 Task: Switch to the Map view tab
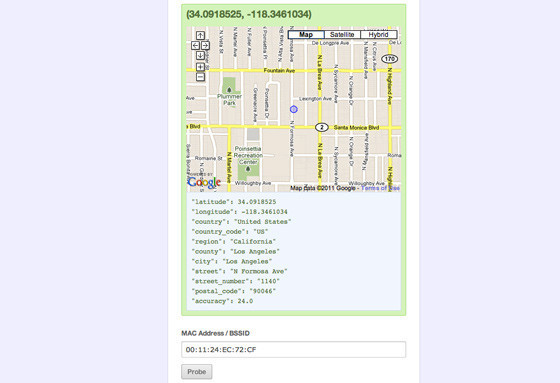[306, 35]
